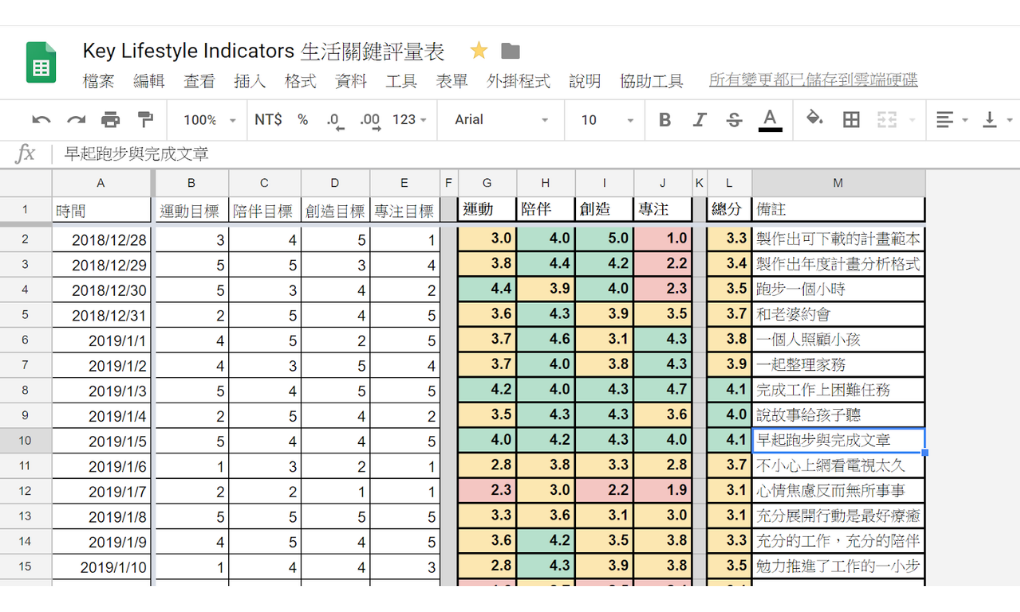Open the 資料 menu

point(351,81)
